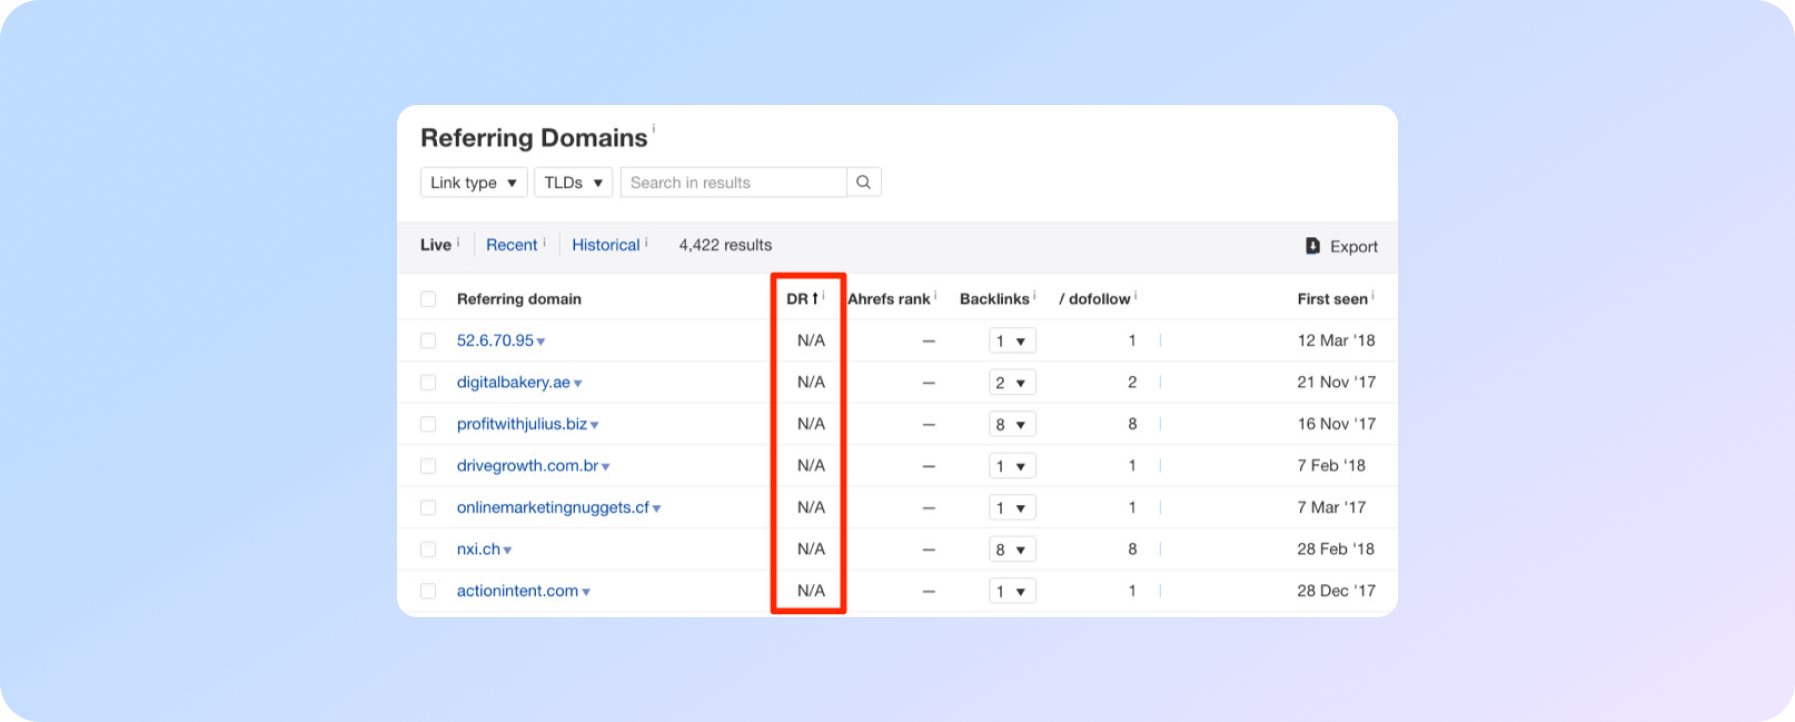Viewport: 1795px width, 722px height.
Task: Check the box for nxi.ch
Action: [x=428, y=549]
